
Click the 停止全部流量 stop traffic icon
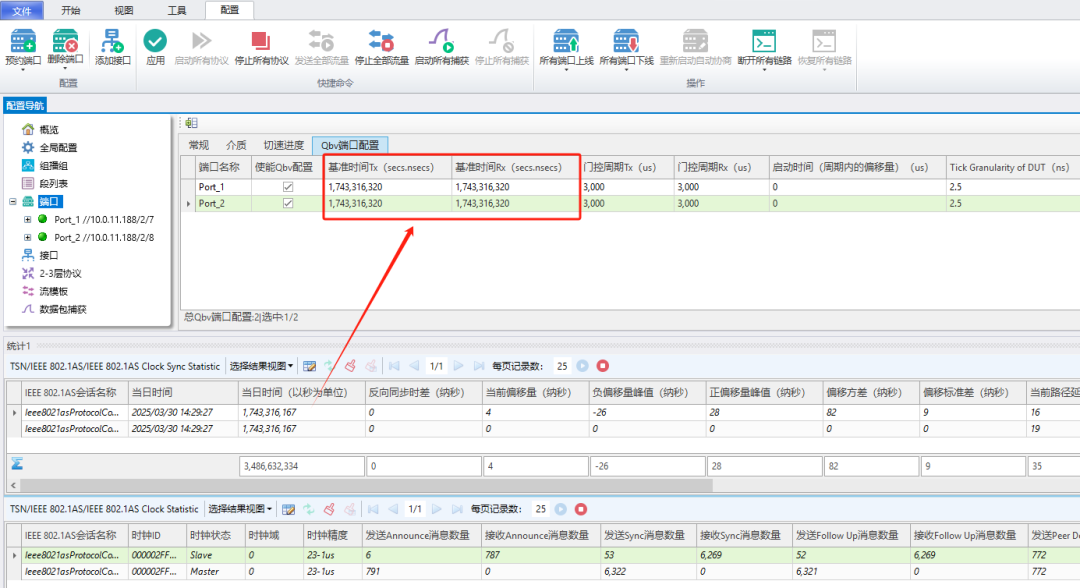[x=381, y=41]
